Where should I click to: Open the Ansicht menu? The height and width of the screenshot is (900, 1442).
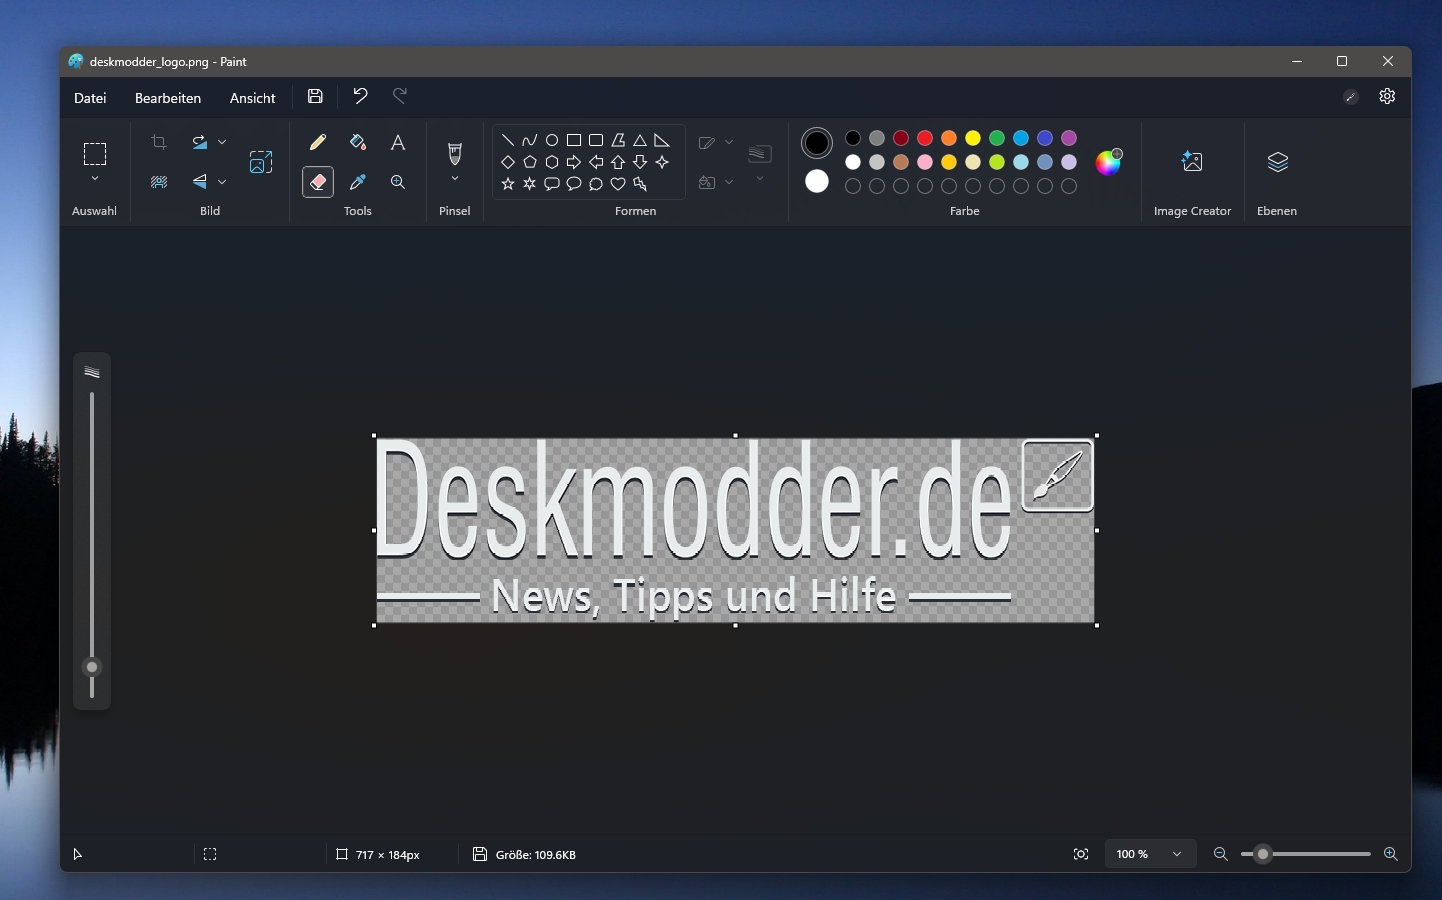(252, 98)
